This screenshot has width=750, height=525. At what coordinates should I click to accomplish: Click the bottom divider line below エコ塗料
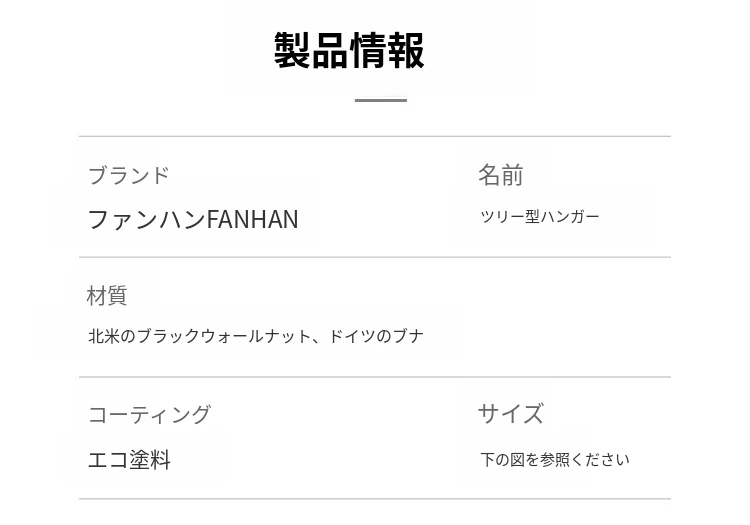[x=374, y=499]
